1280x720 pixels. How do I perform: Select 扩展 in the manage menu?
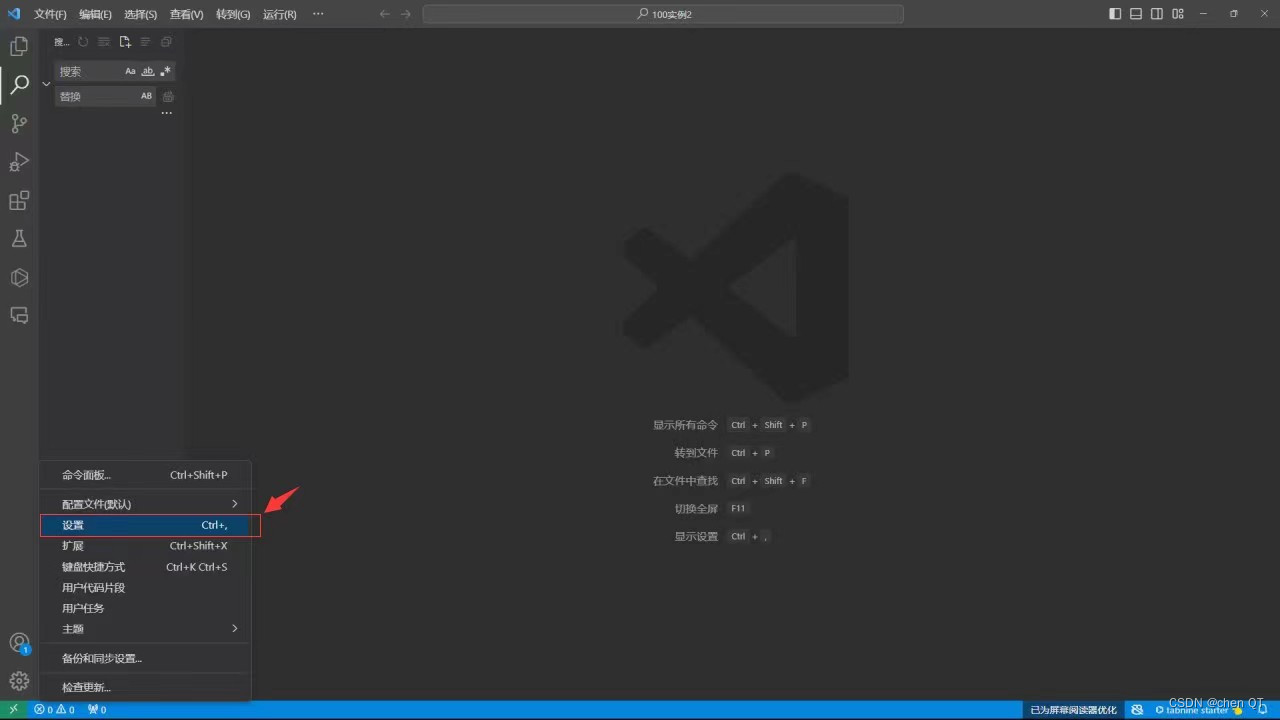[145, 546]
